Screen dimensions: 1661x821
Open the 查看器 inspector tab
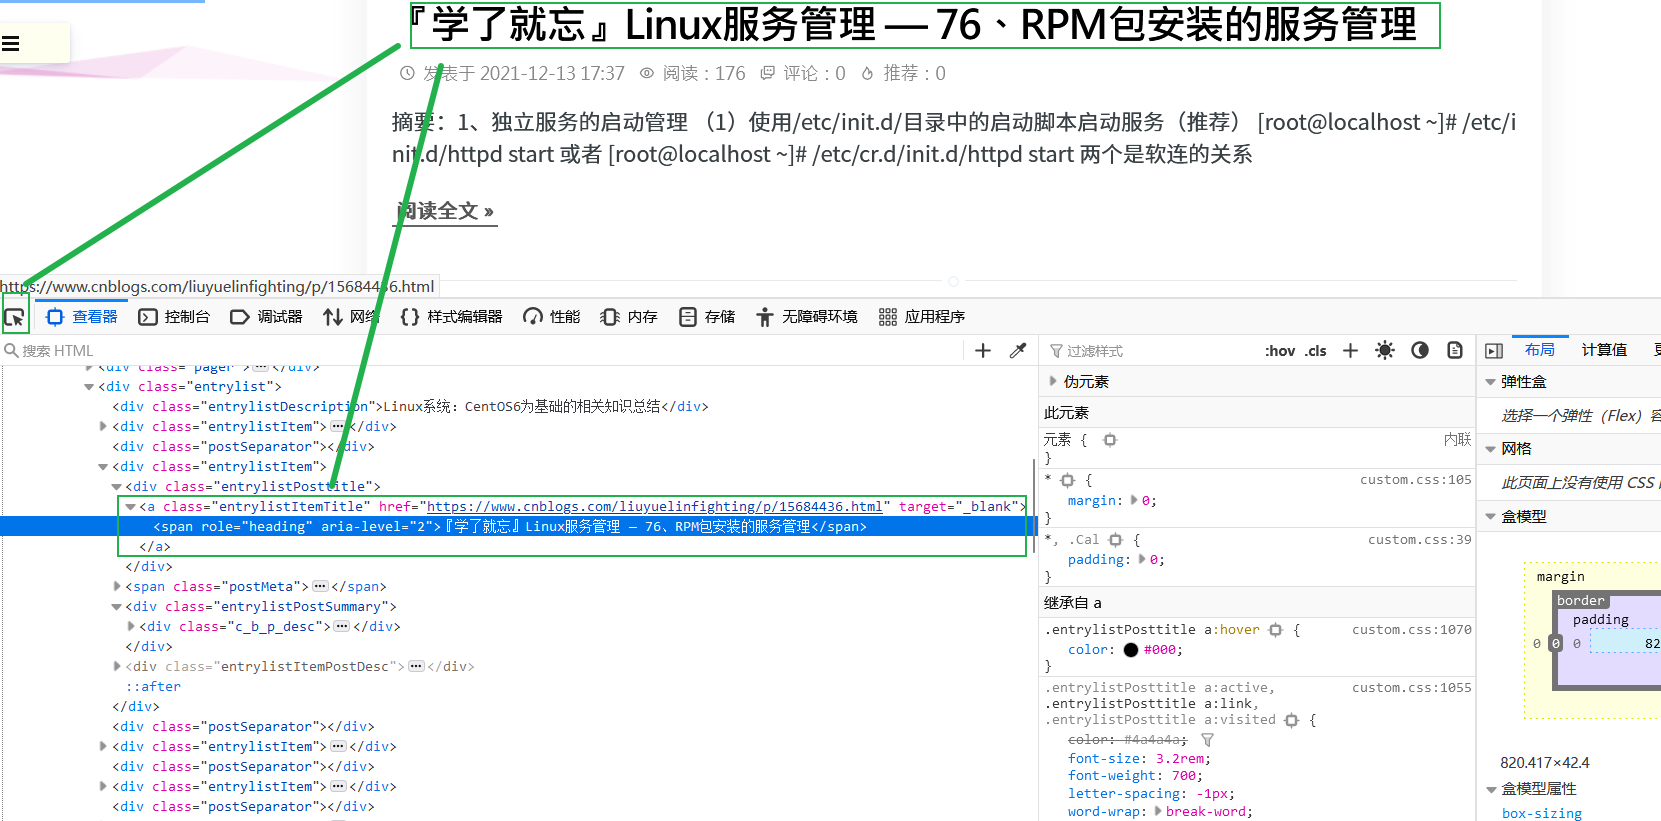click(82, 317)
